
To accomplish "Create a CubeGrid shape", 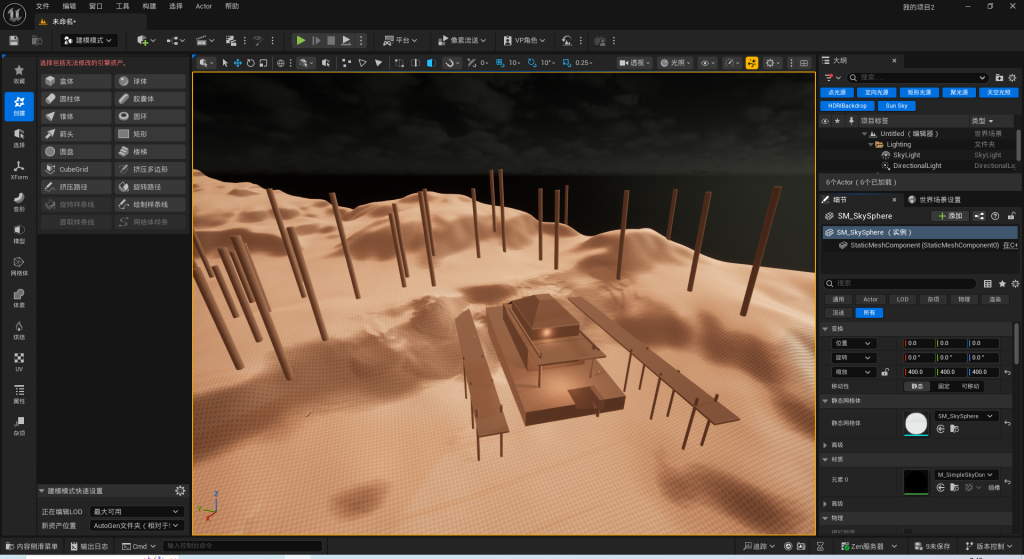I will pyautogui.click(x=76, y=169).
